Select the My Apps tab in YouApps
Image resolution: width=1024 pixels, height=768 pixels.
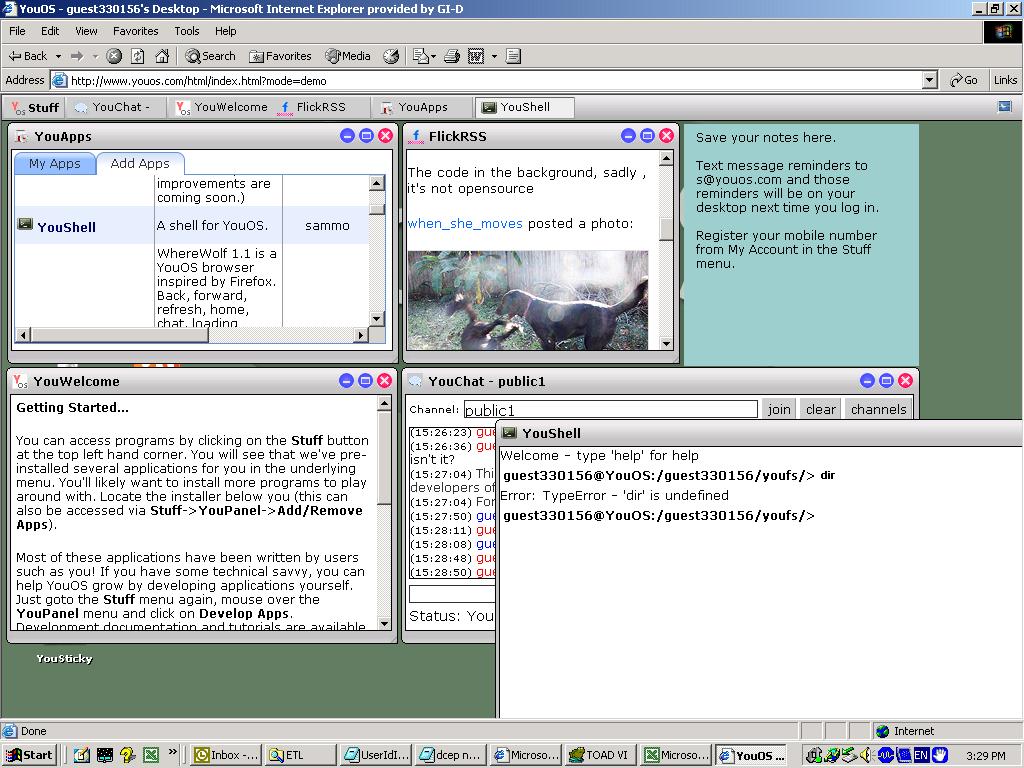(x=55, y=163)
